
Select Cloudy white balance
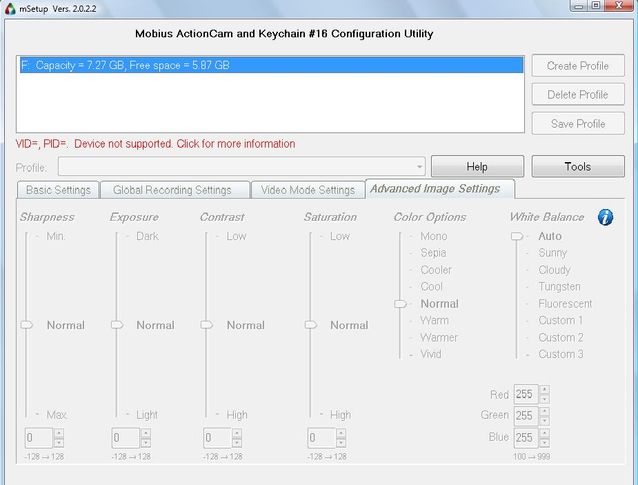point(554,270)
